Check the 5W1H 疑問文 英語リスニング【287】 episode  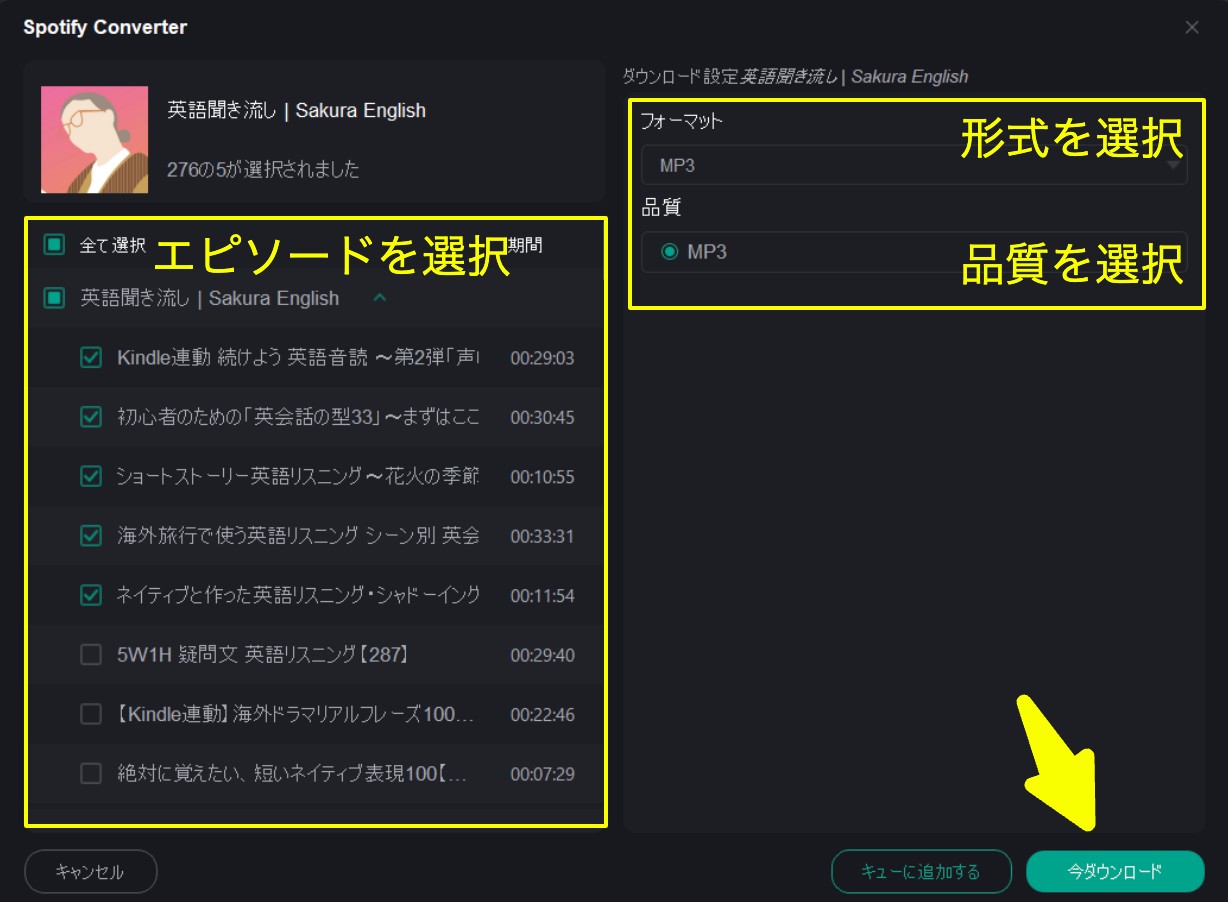(91, 655)
